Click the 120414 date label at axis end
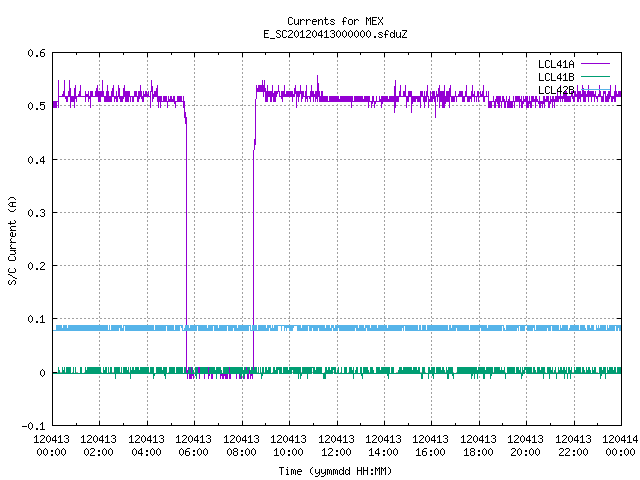Image resolution: width=640 pixels, height=480 pixels. pos(620,439)
